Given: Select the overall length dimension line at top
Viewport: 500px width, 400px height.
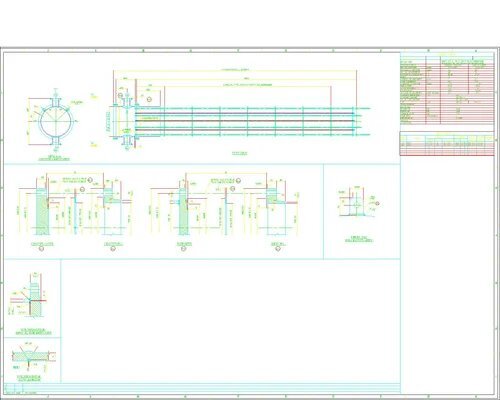Looking at the screenshot, I should 235,71.
